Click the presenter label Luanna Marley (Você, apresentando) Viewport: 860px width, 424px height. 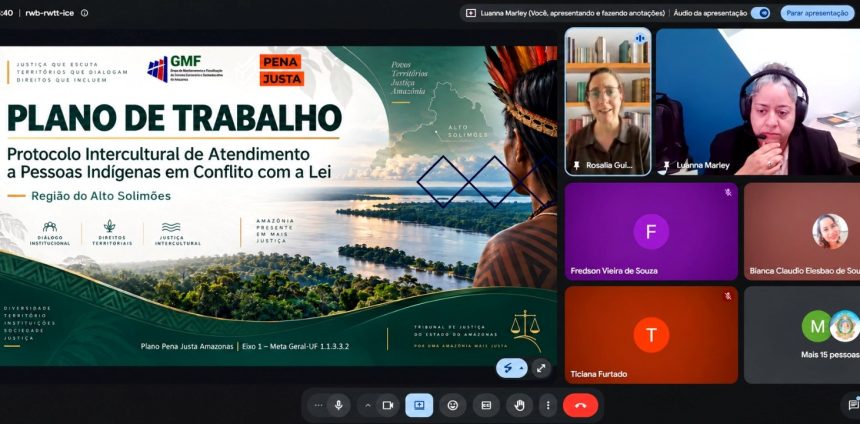pos(573,13)
